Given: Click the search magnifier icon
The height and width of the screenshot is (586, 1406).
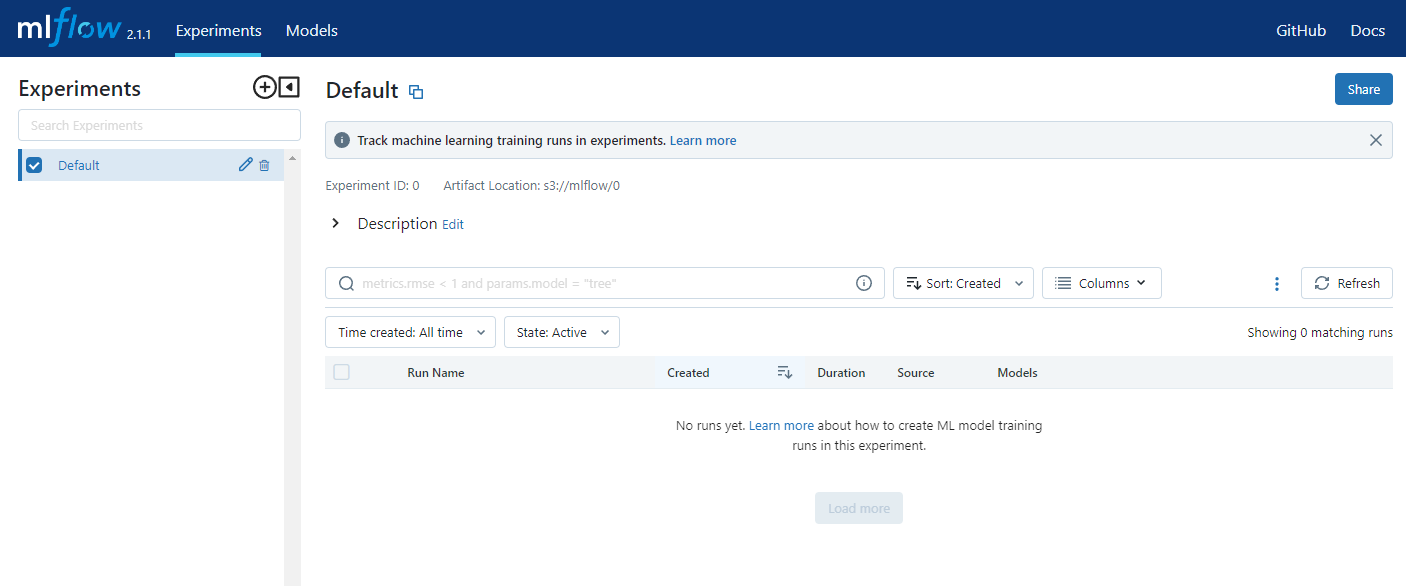Looking at the screenshot, I should click(347, 283).
